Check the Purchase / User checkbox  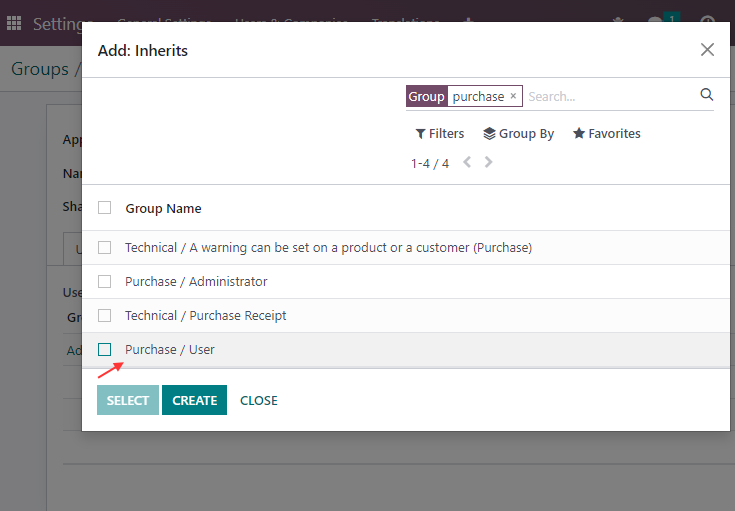click(x=105, y=349)
